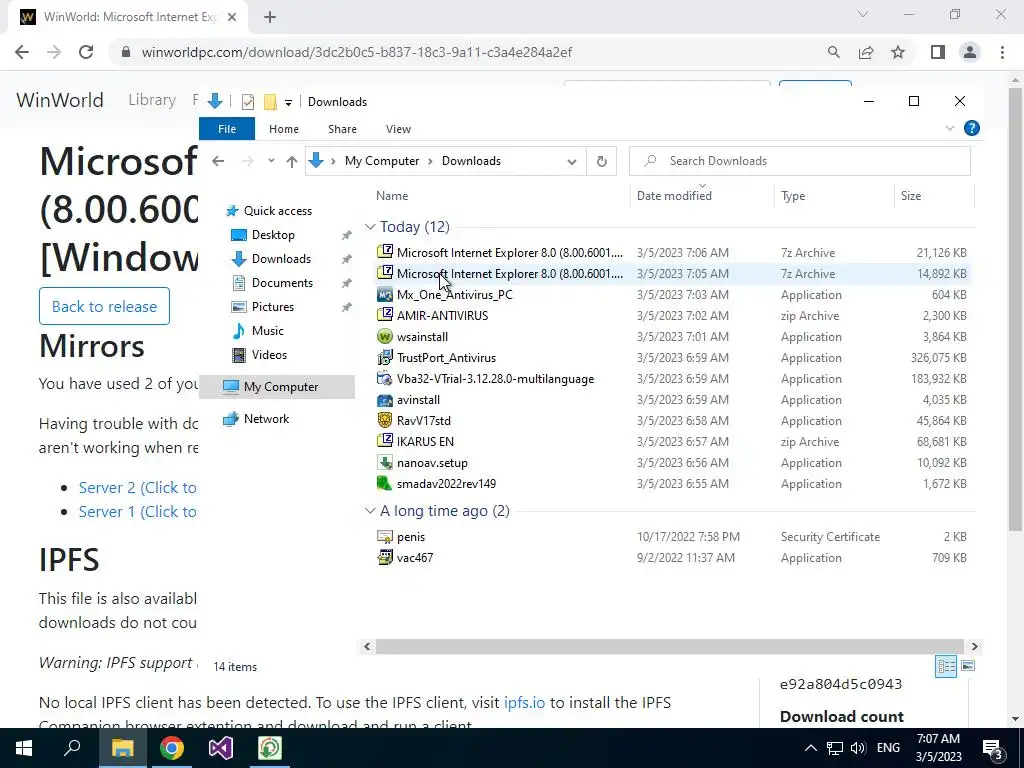Viewport: 1024px width, 768px height.
Task: Open the File menu in Explorer
Action: click(x=227, y=129)
